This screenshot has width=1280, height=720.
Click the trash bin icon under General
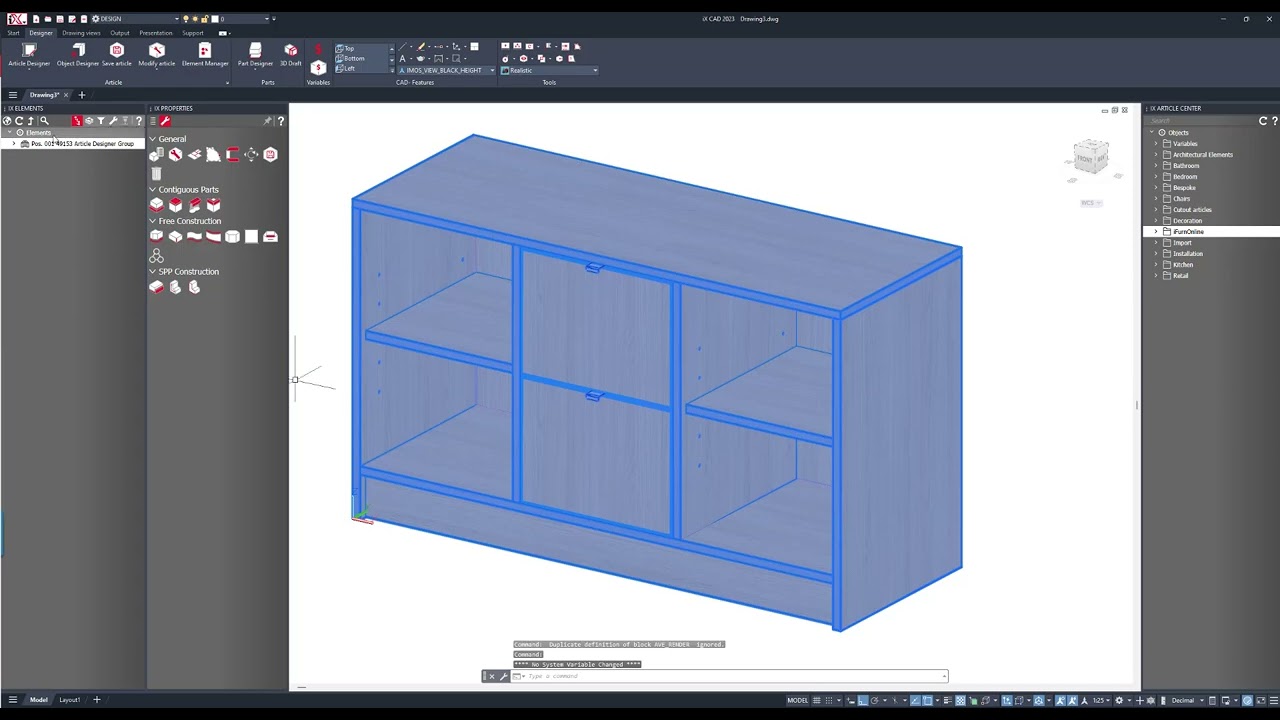pos(156,173)
